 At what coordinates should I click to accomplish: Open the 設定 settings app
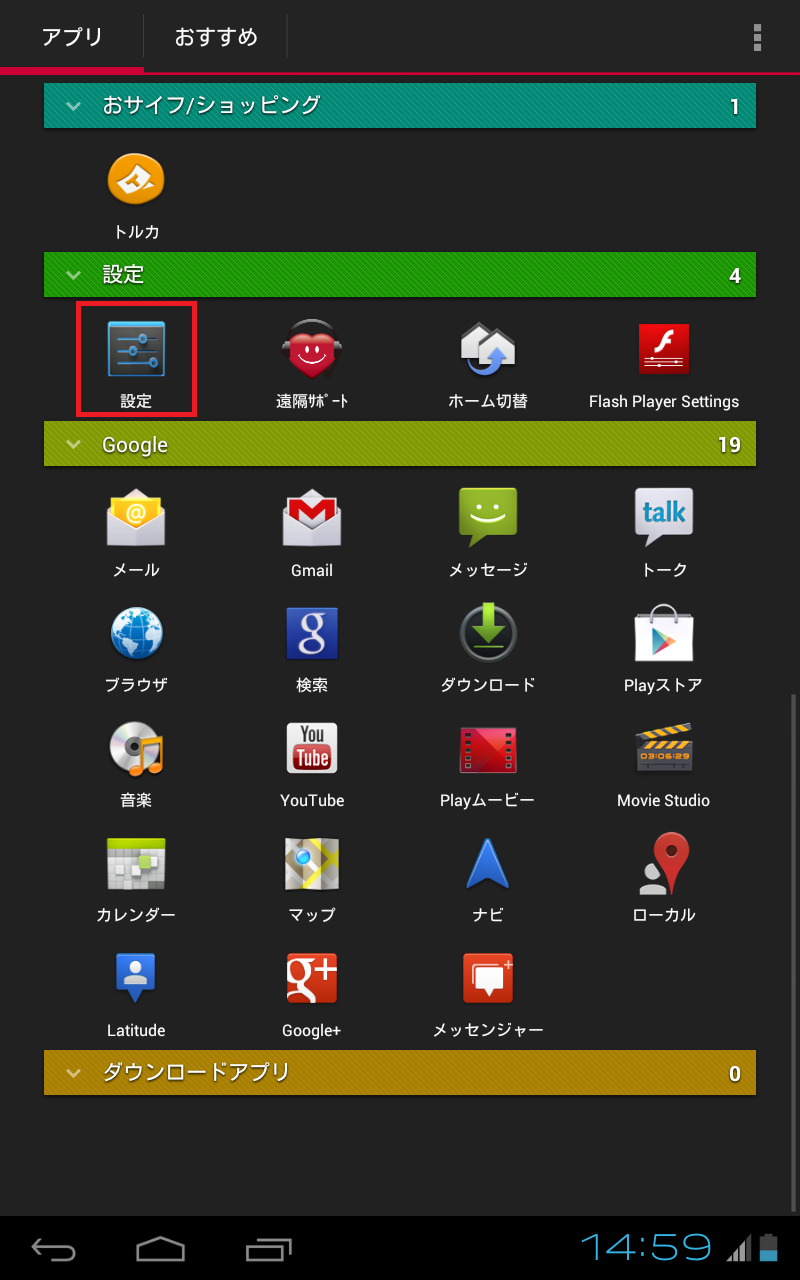[x=136, y=360]
